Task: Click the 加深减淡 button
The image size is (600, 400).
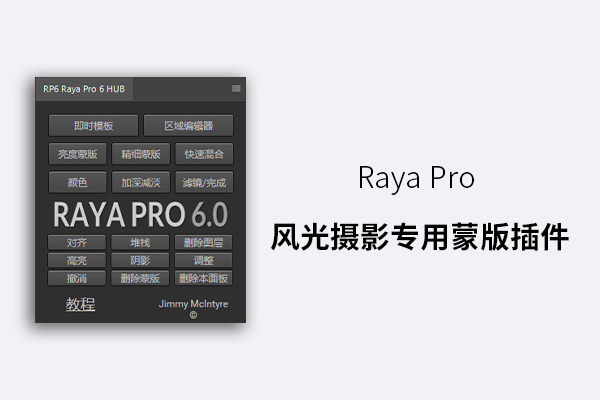Action: click(x=141, y=183)
